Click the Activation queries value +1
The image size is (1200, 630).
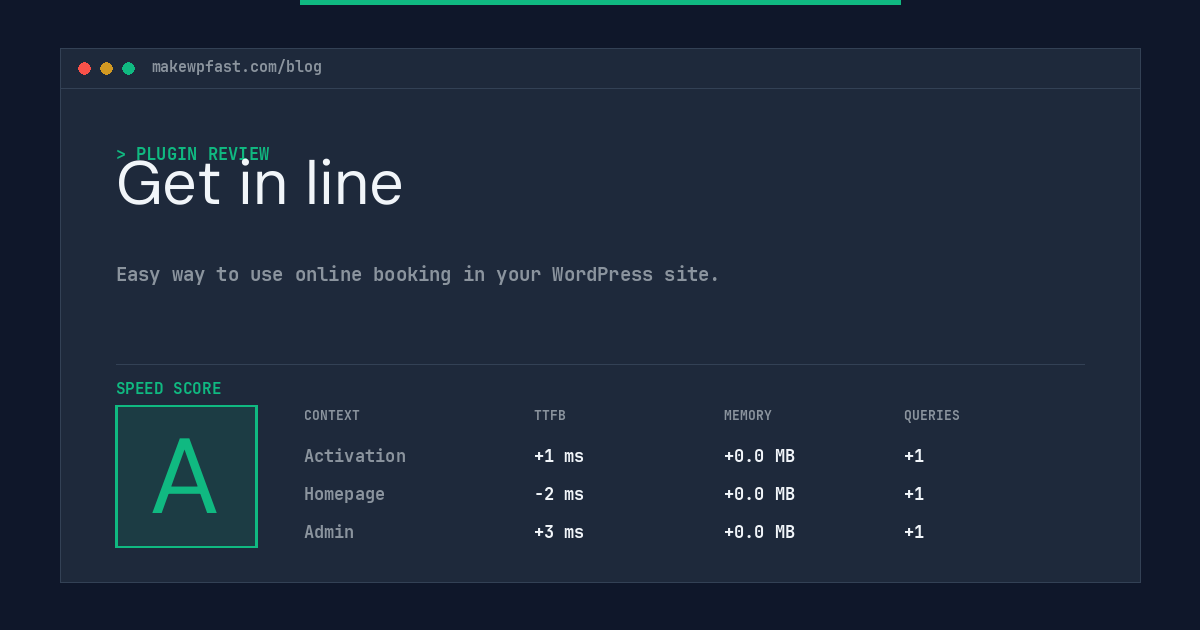[914, 456]
